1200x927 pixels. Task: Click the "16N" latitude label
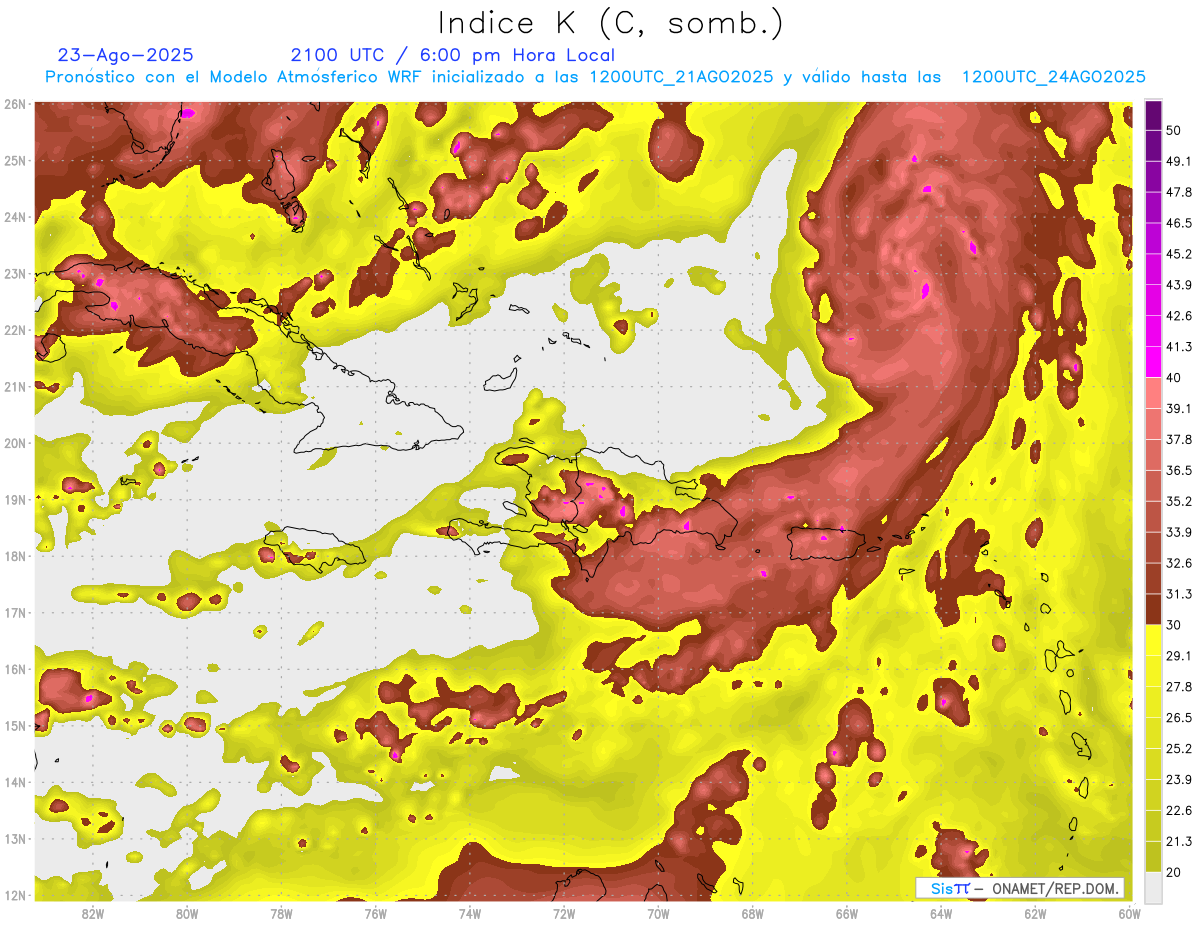point(15,669)
